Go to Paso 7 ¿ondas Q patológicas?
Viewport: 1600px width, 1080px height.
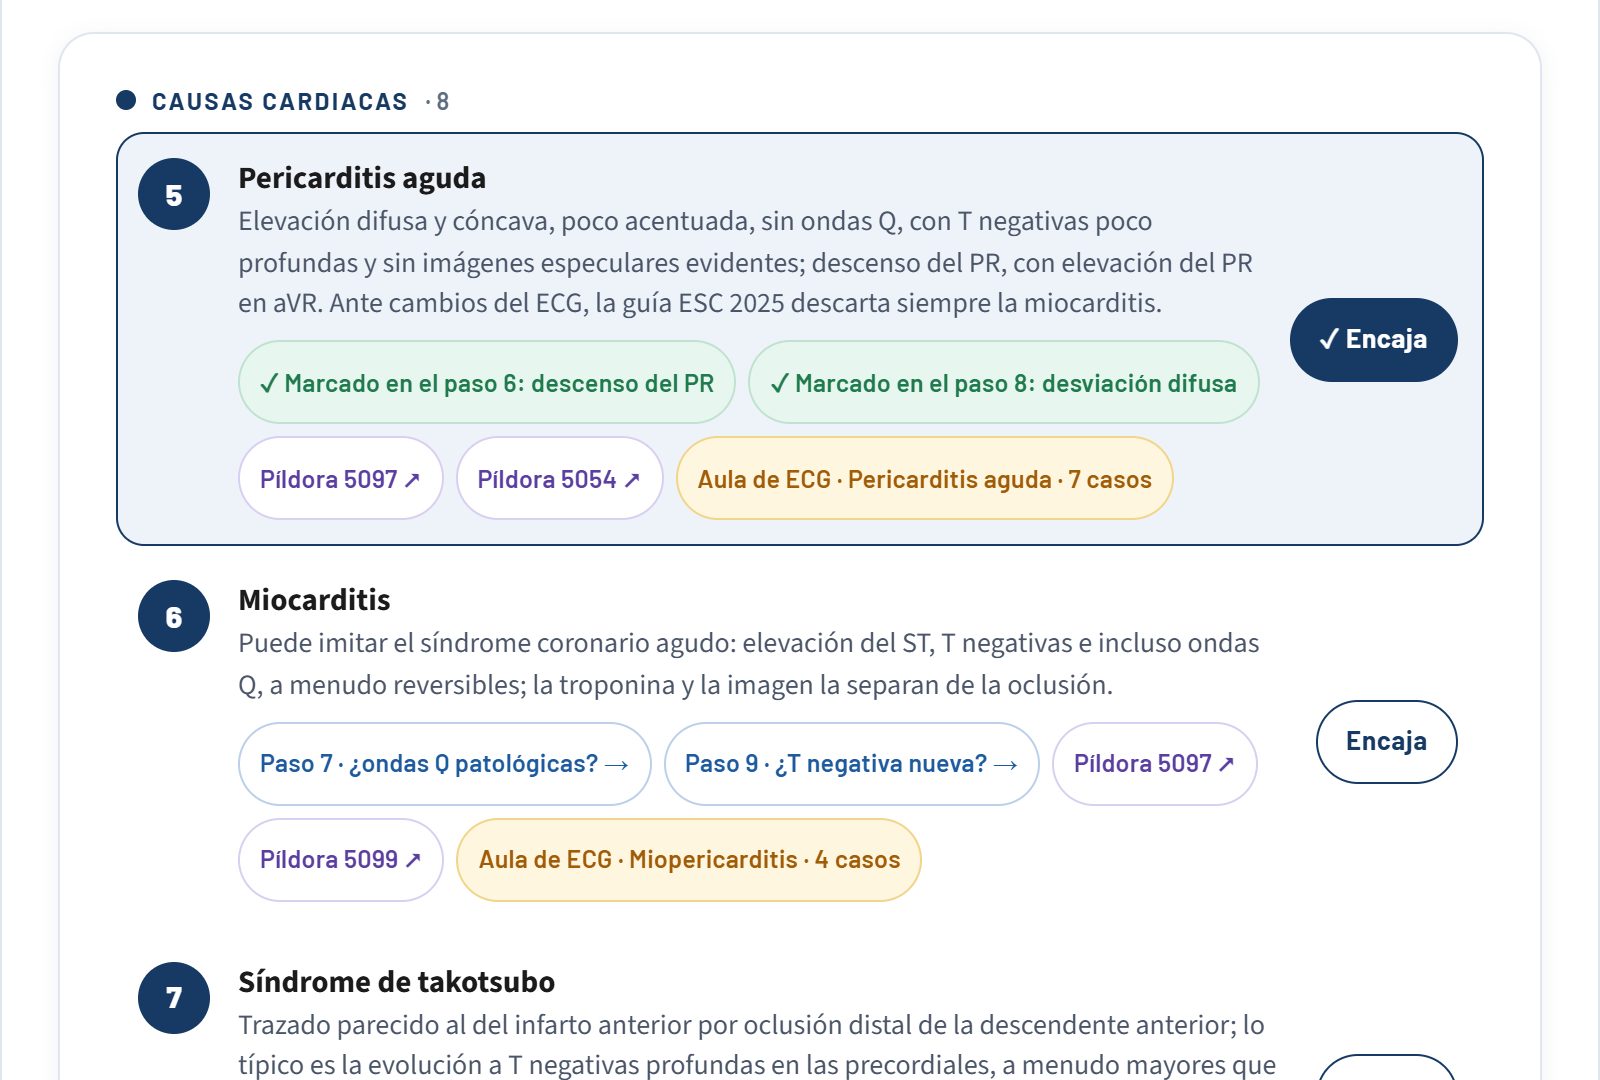point(444,764)
